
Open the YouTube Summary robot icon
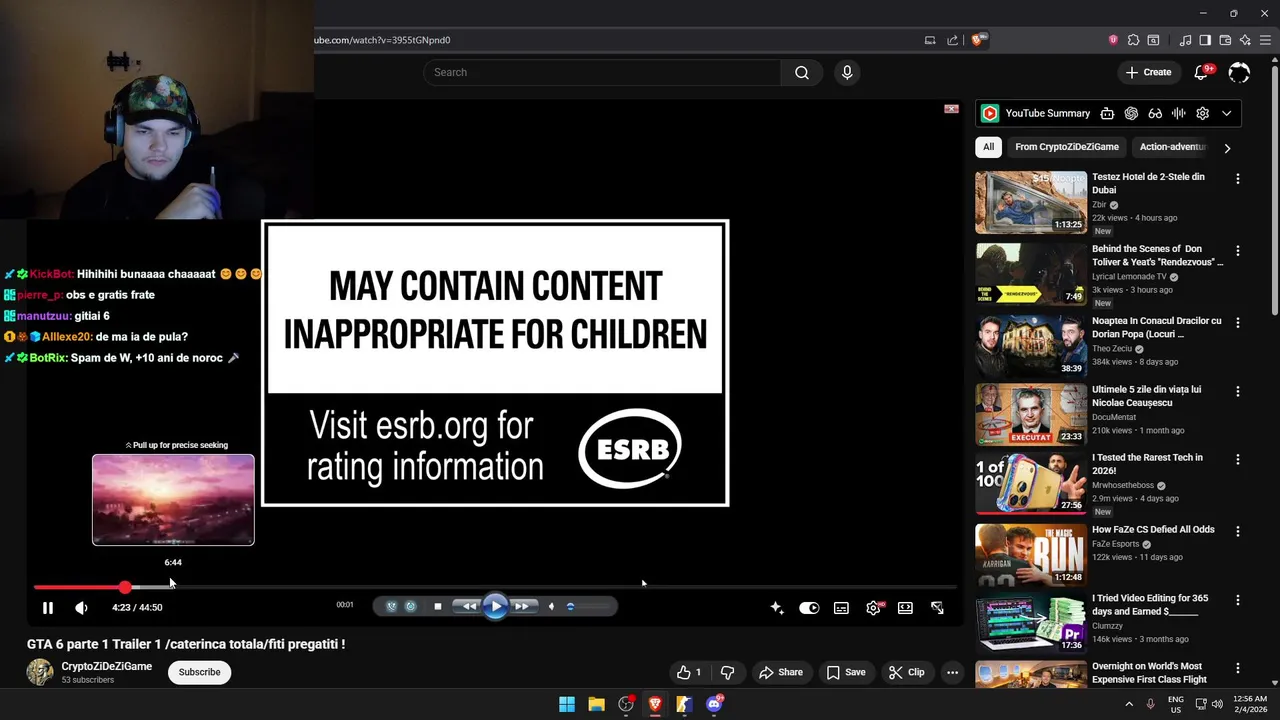point(1107,113)
